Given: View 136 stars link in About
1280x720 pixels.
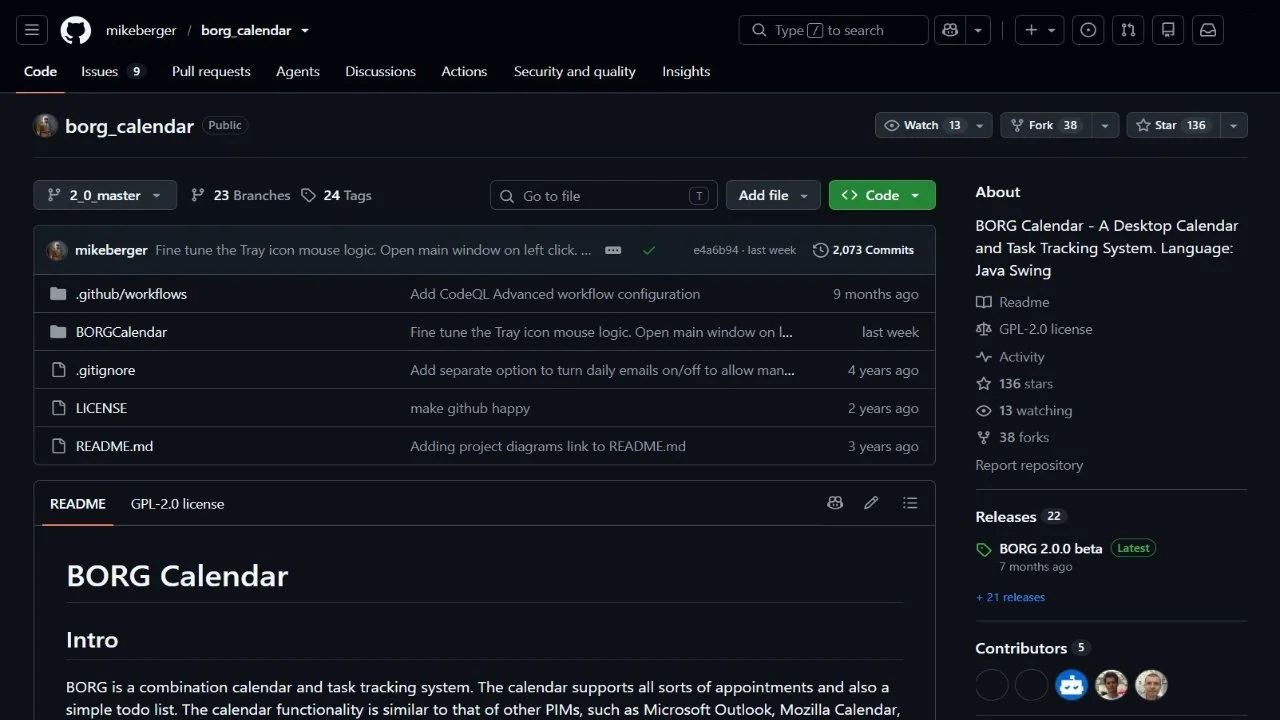Looking at the screenshot, I should 1015,384.
